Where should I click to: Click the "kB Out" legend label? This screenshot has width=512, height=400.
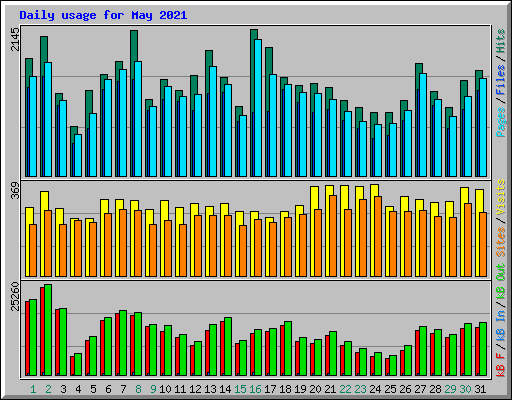[501, 282]
